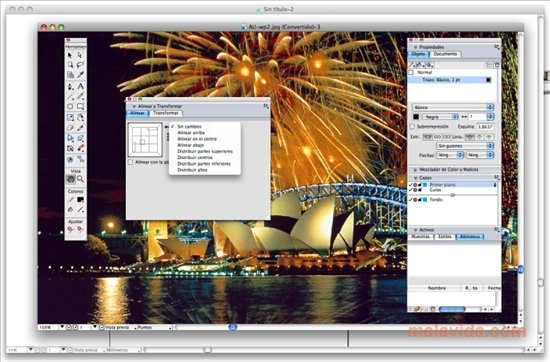Click the Fecha column header
This screenshot has width=550, height=362.
(493, 288)
